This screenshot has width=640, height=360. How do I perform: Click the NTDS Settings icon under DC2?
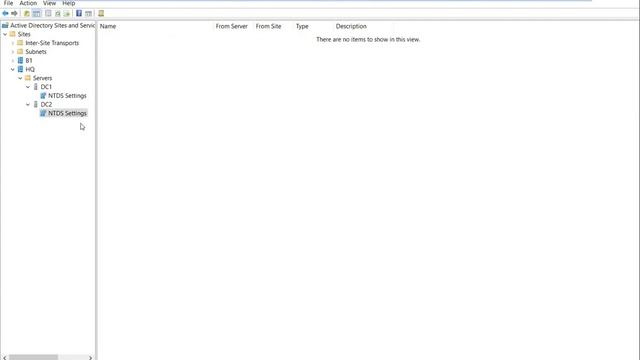tap(43, 113)
